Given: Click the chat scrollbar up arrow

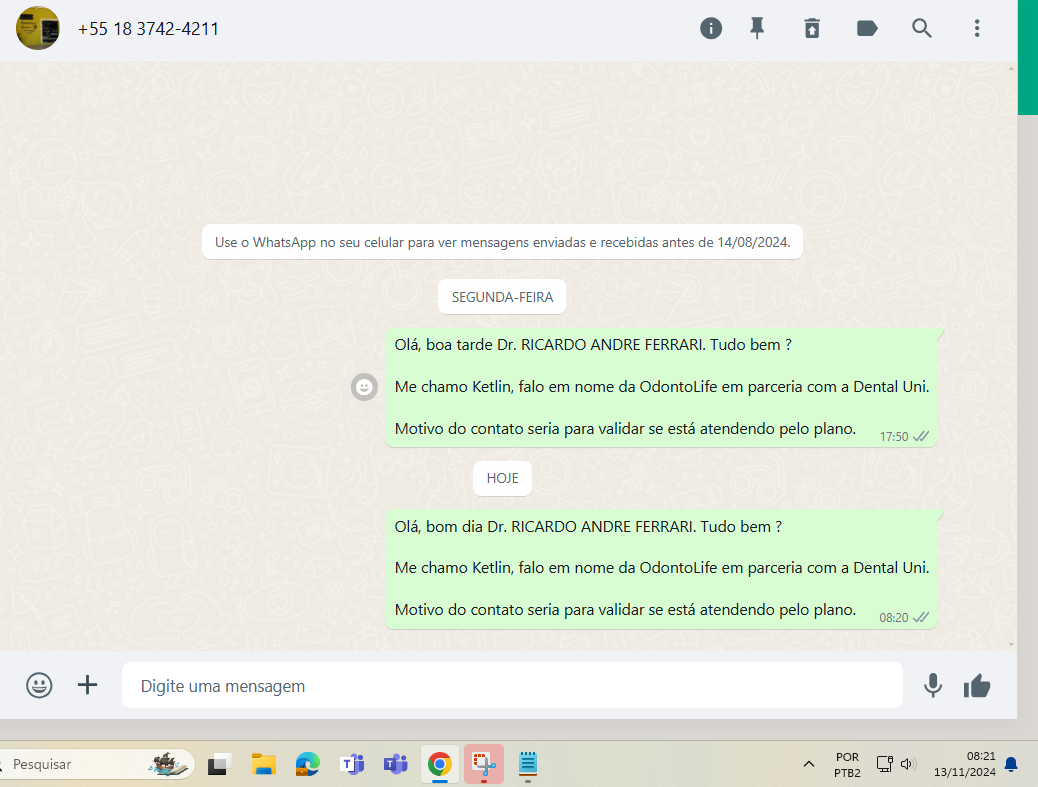Looking at the screenshot, I should (1011, 68).
